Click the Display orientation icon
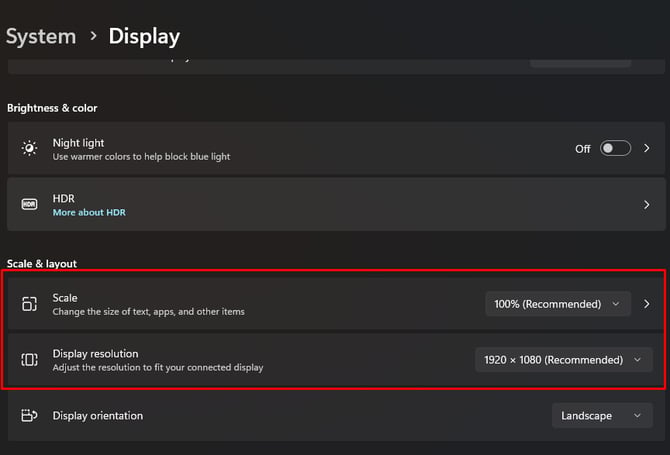This screenshot has width=670, height=455. pyautogui.click(x=29, y=415)
